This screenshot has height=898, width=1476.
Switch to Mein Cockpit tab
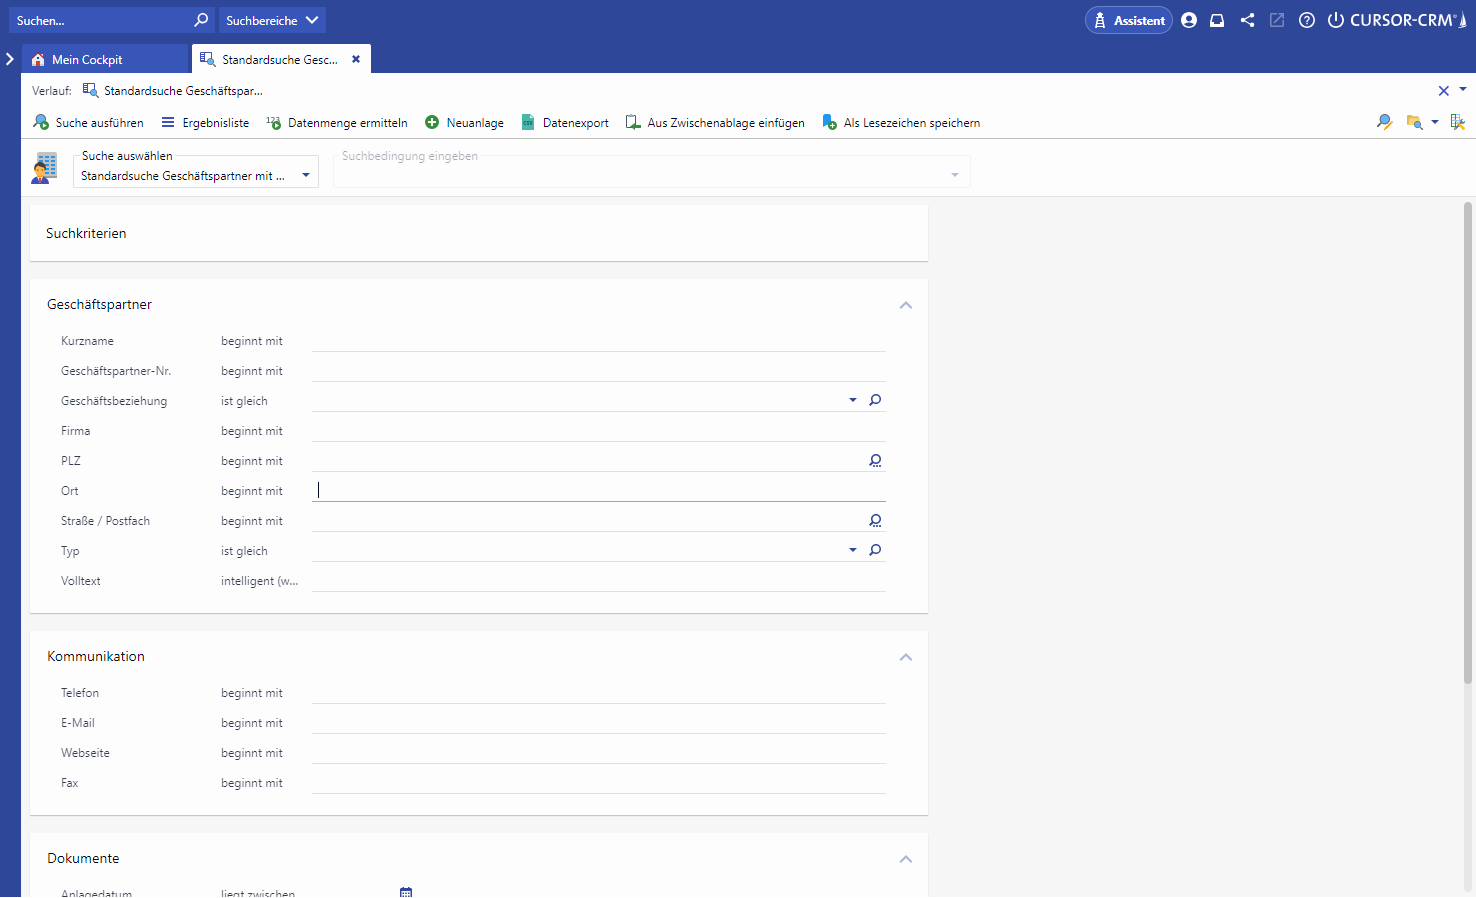[87, 60]
